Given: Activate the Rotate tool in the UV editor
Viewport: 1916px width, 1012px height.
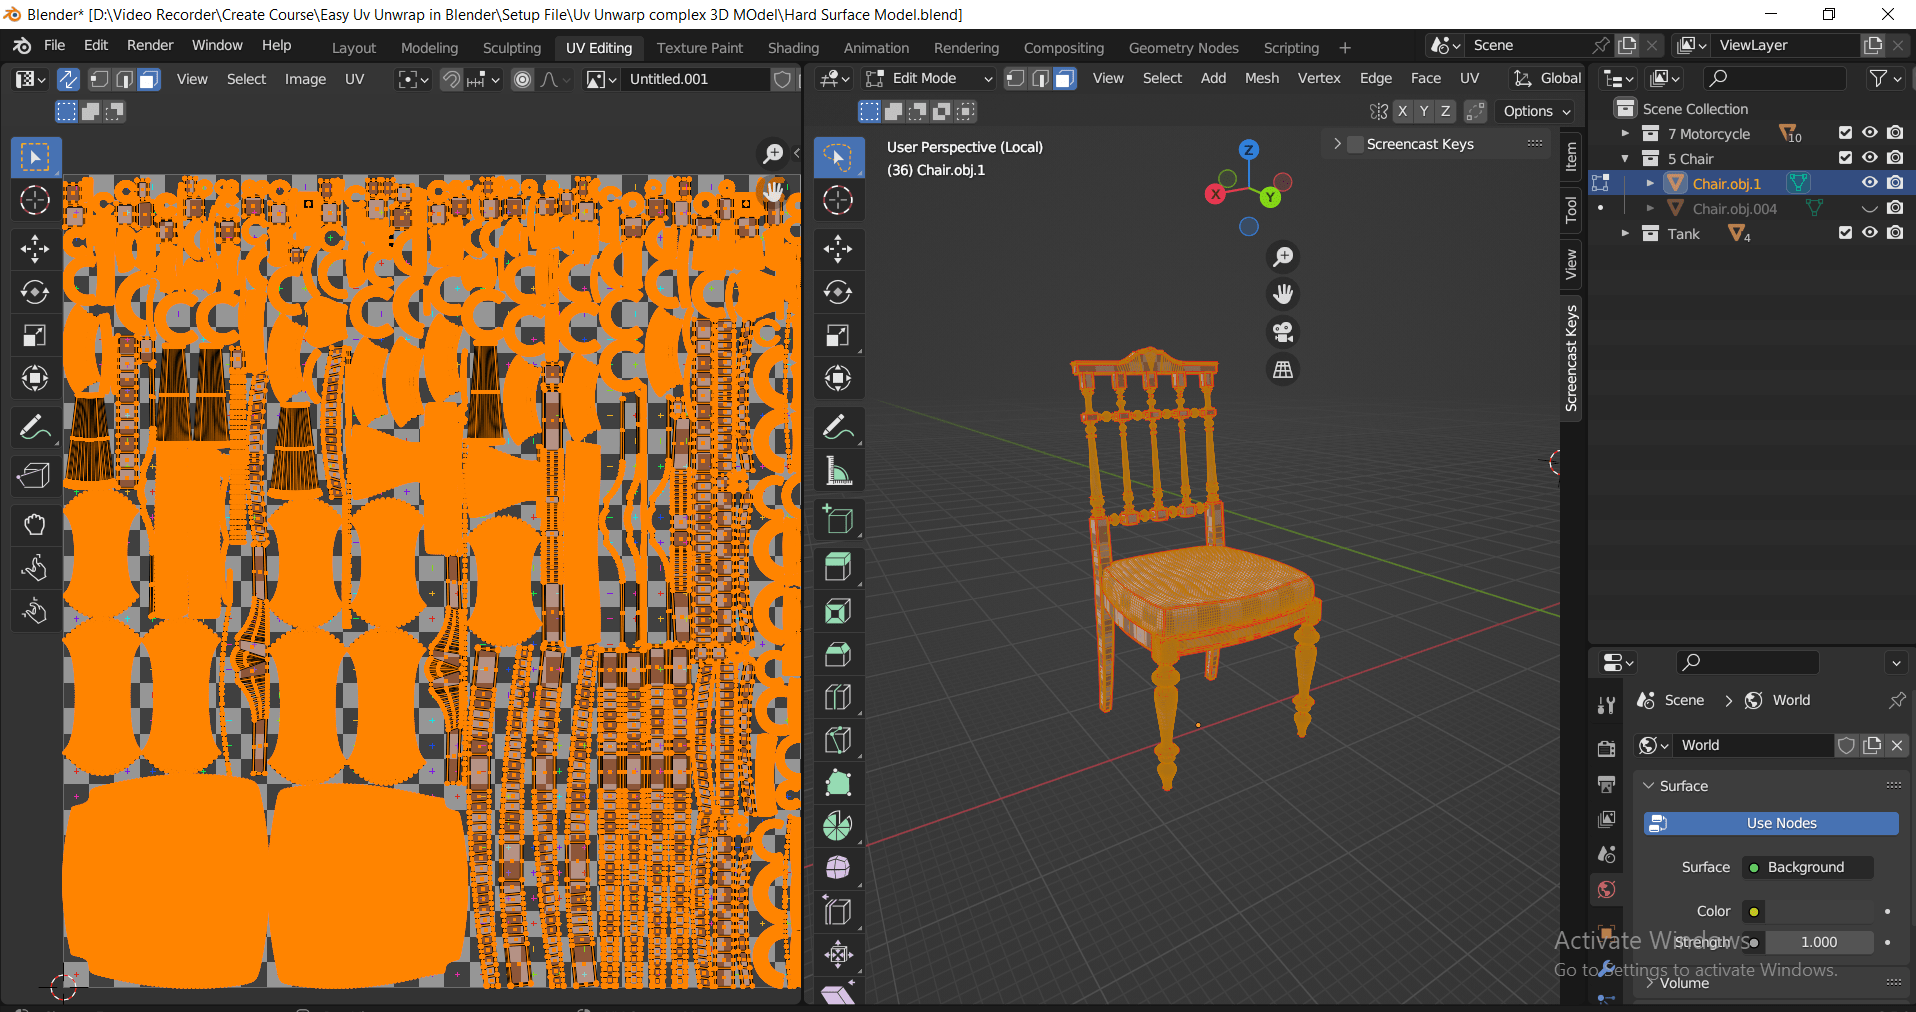Looking at the screenshot, I should (x=35, y=292).
